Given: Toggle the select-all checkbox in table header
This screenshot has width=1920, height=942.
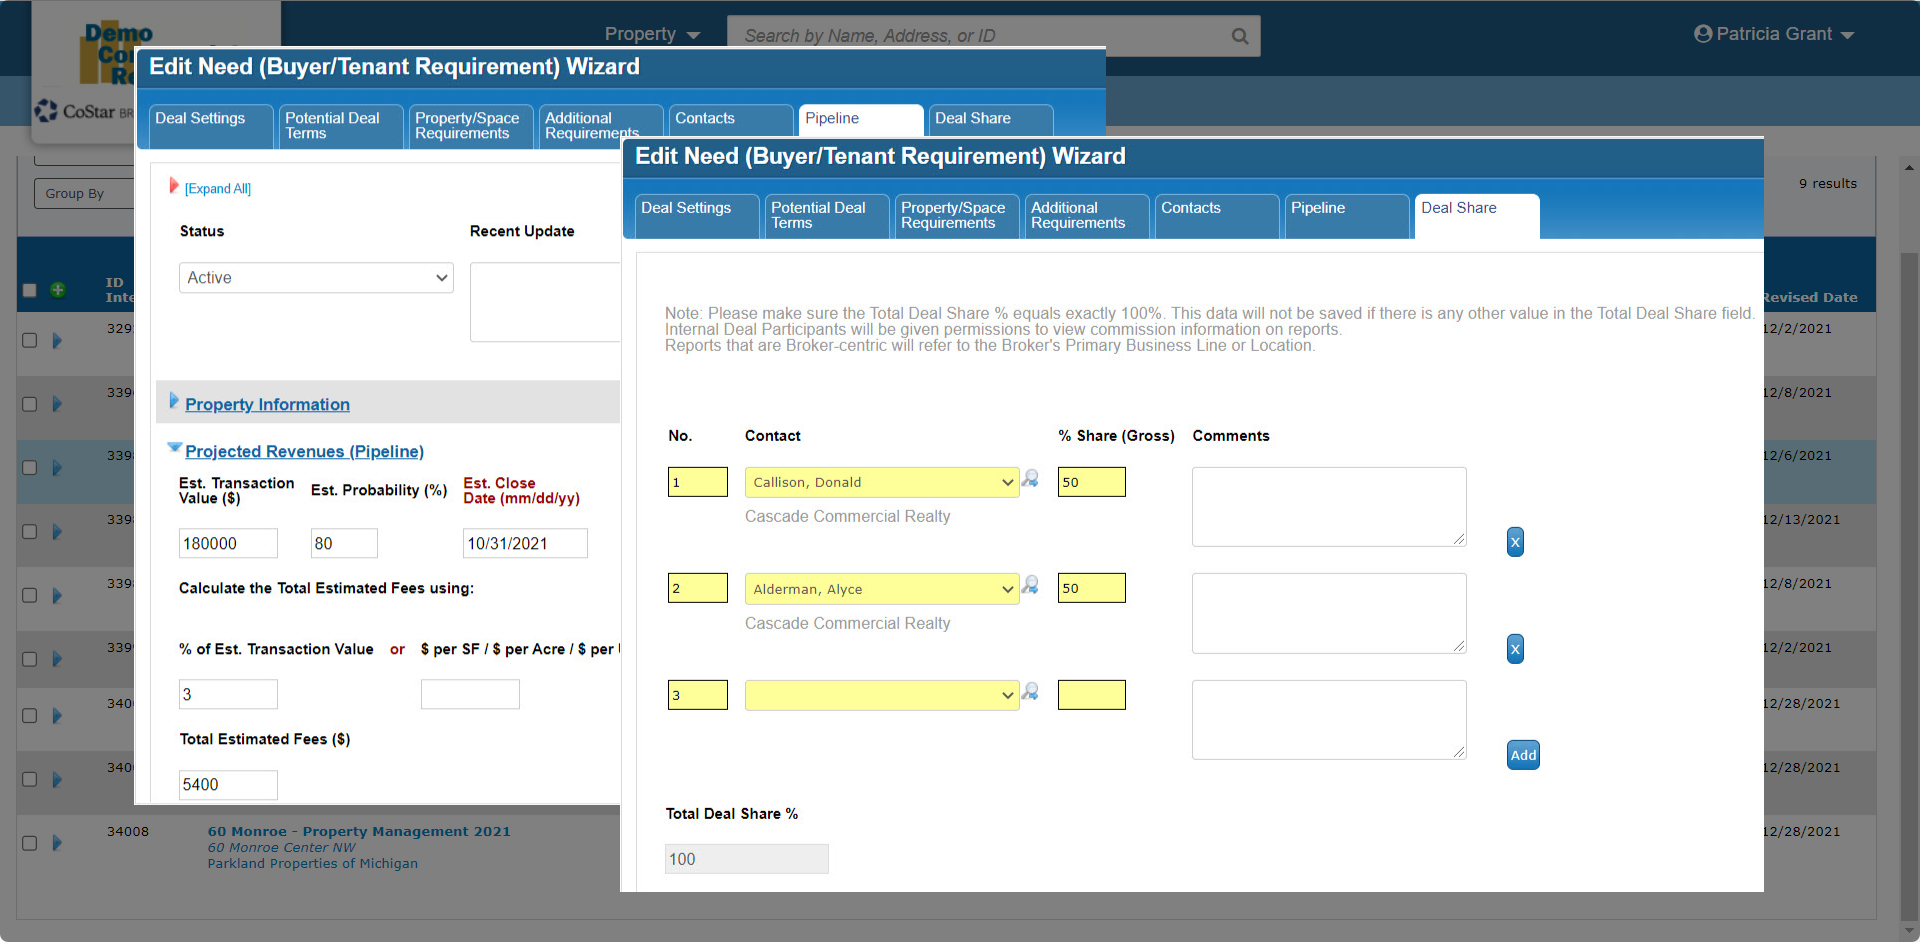Looking at the screenshot, I should 30,290.
